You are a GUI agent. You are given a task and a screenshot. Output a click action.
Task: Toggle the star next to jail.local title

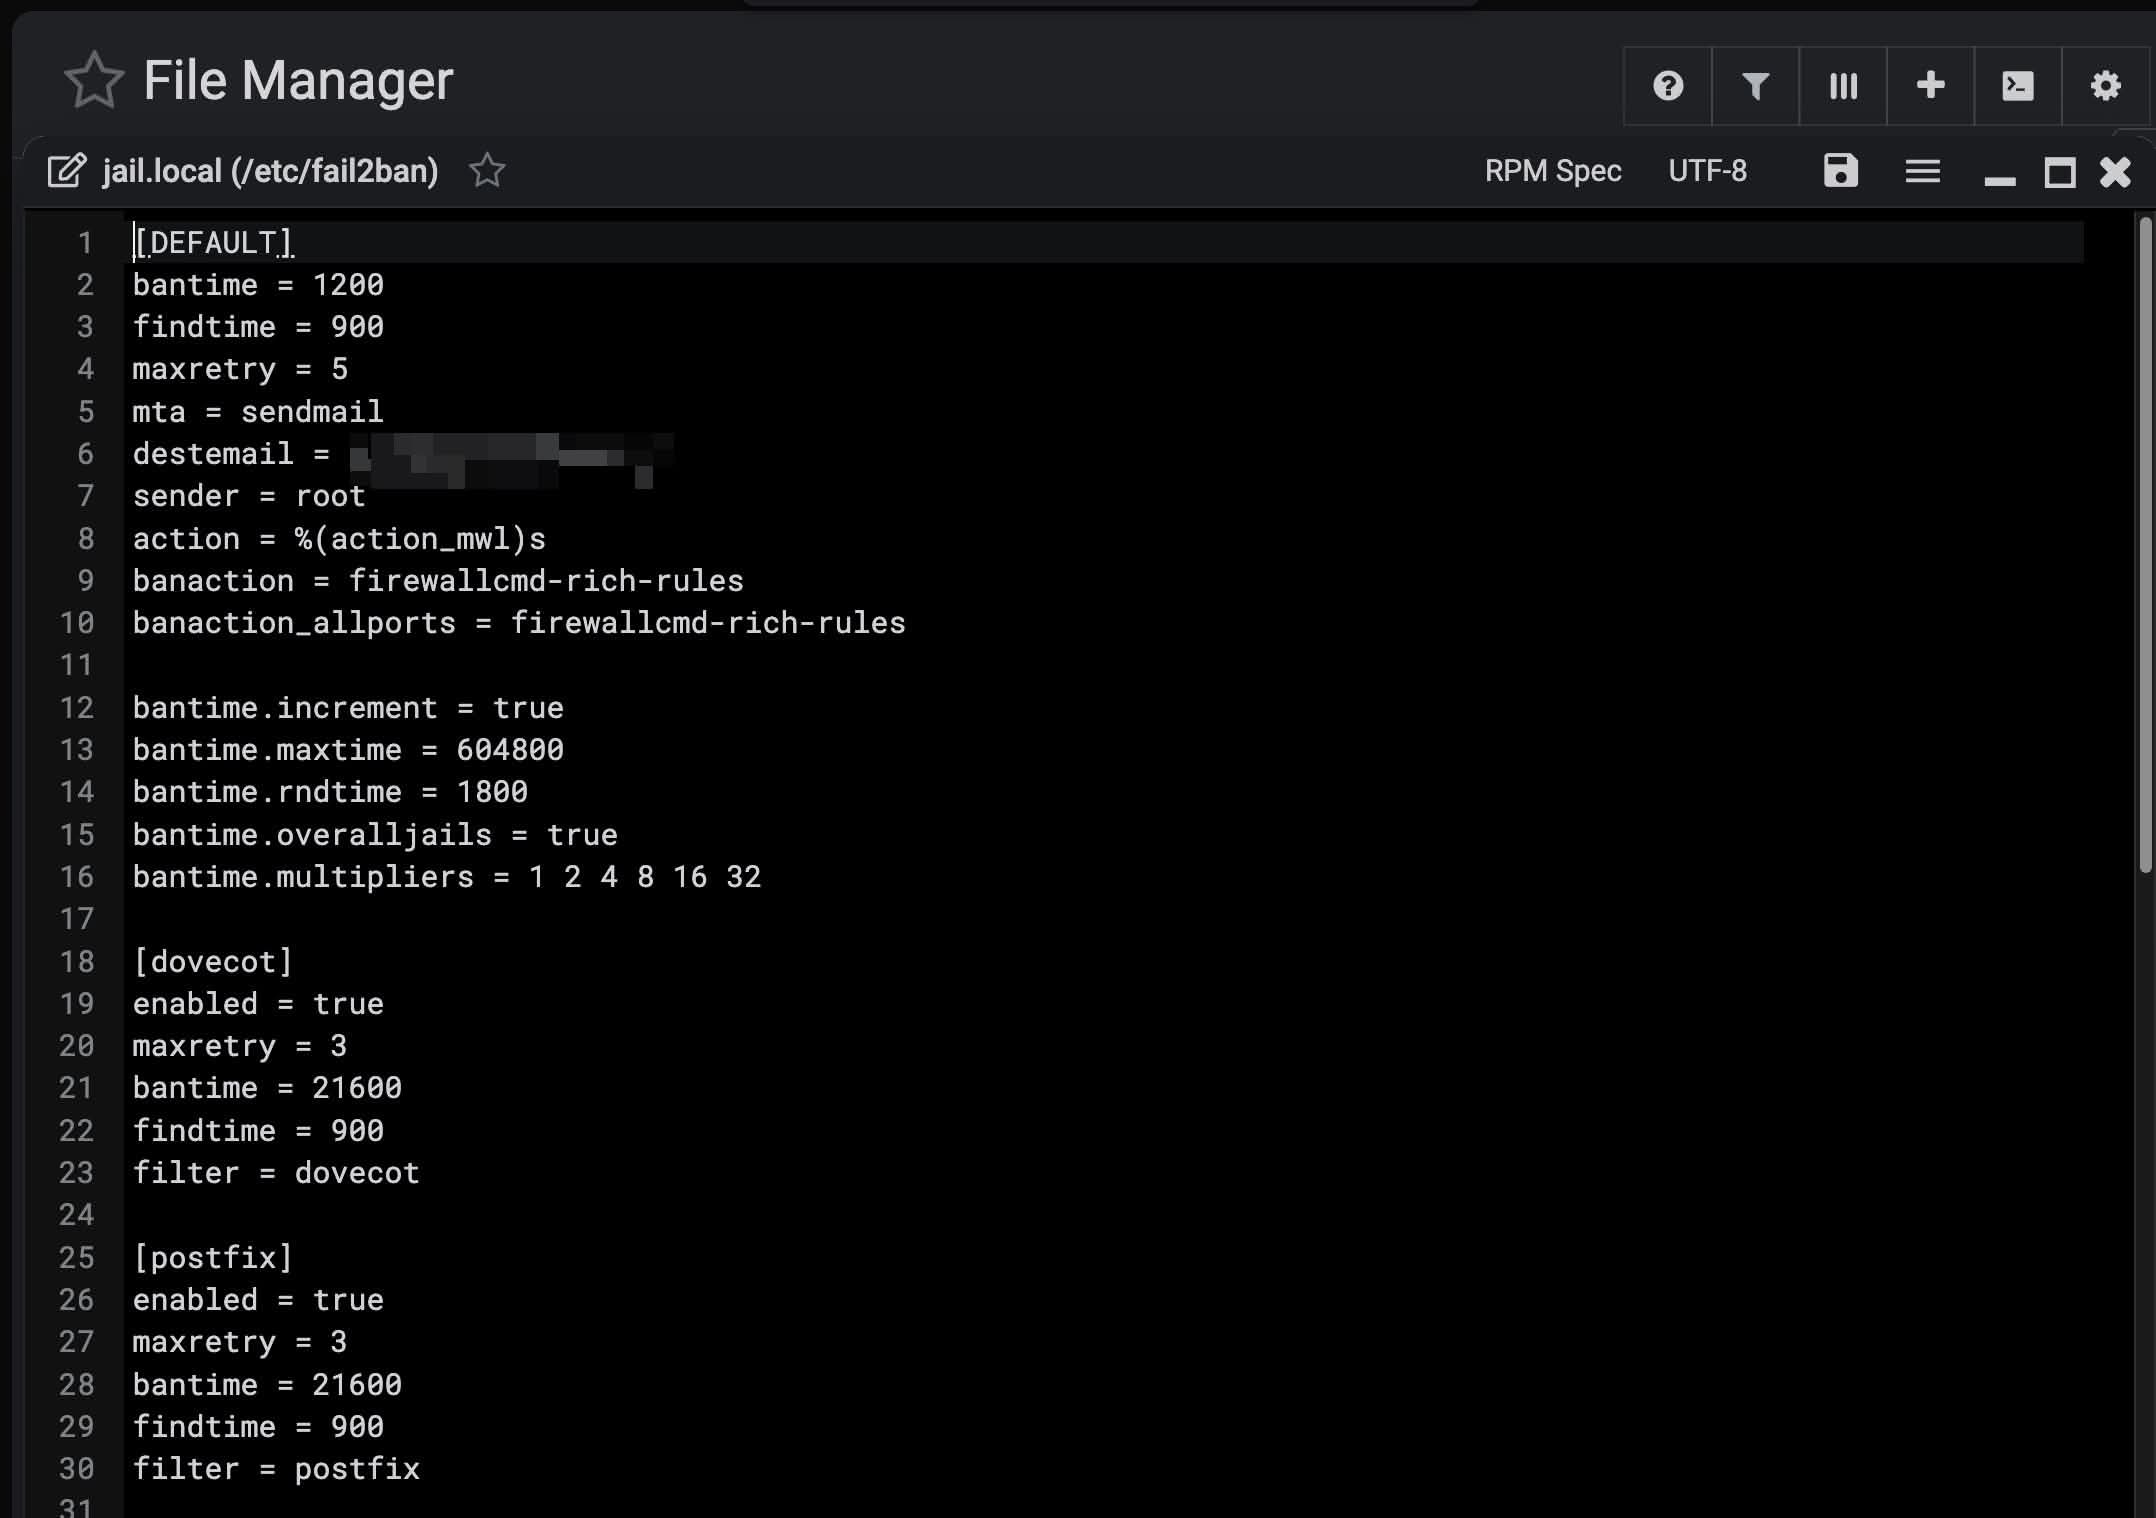(487, 171)
